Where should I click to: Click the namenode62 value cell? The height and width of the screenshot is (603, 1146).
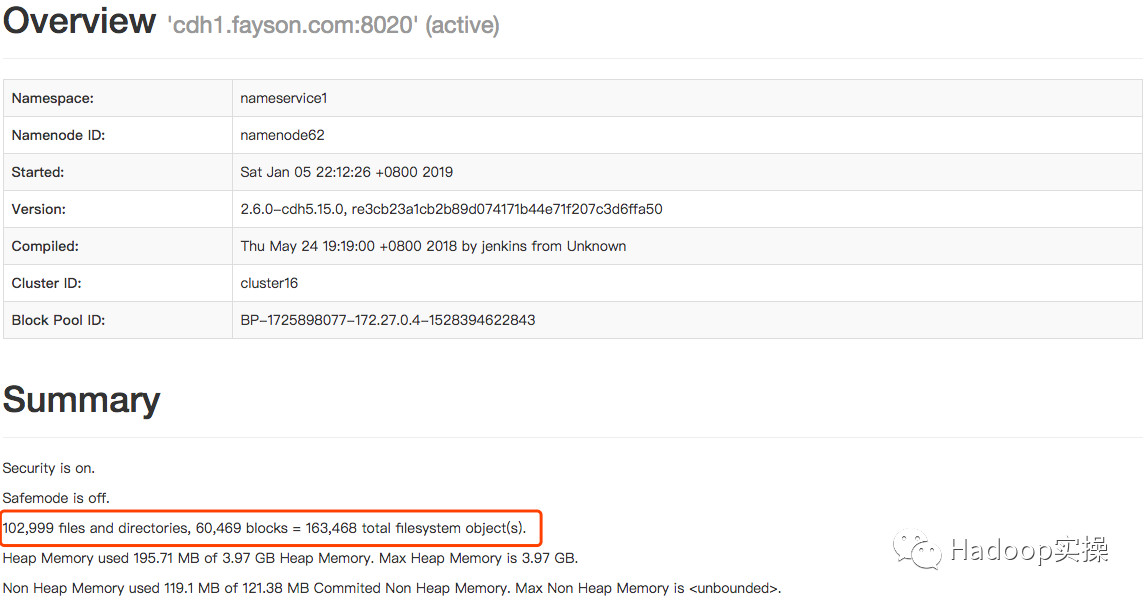tap(282, 135)
